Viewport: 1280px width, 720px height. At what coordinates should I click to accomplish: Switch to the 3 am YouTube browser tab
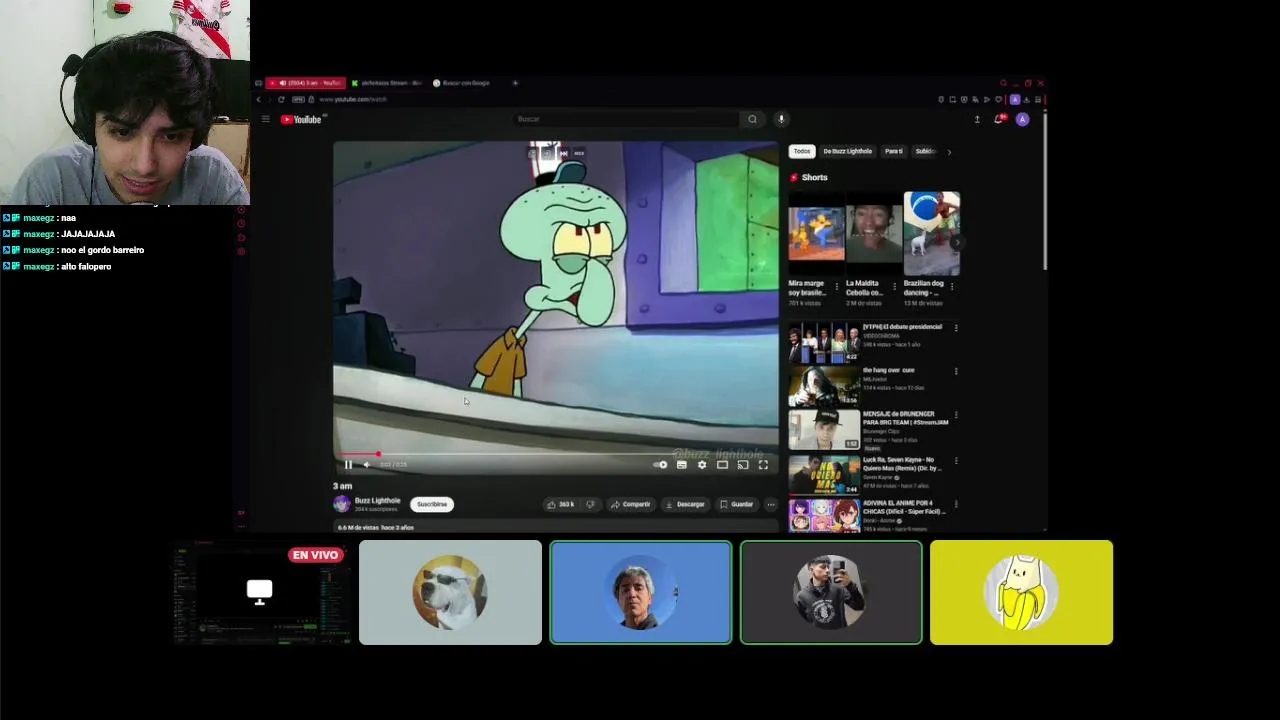point(305,83)
